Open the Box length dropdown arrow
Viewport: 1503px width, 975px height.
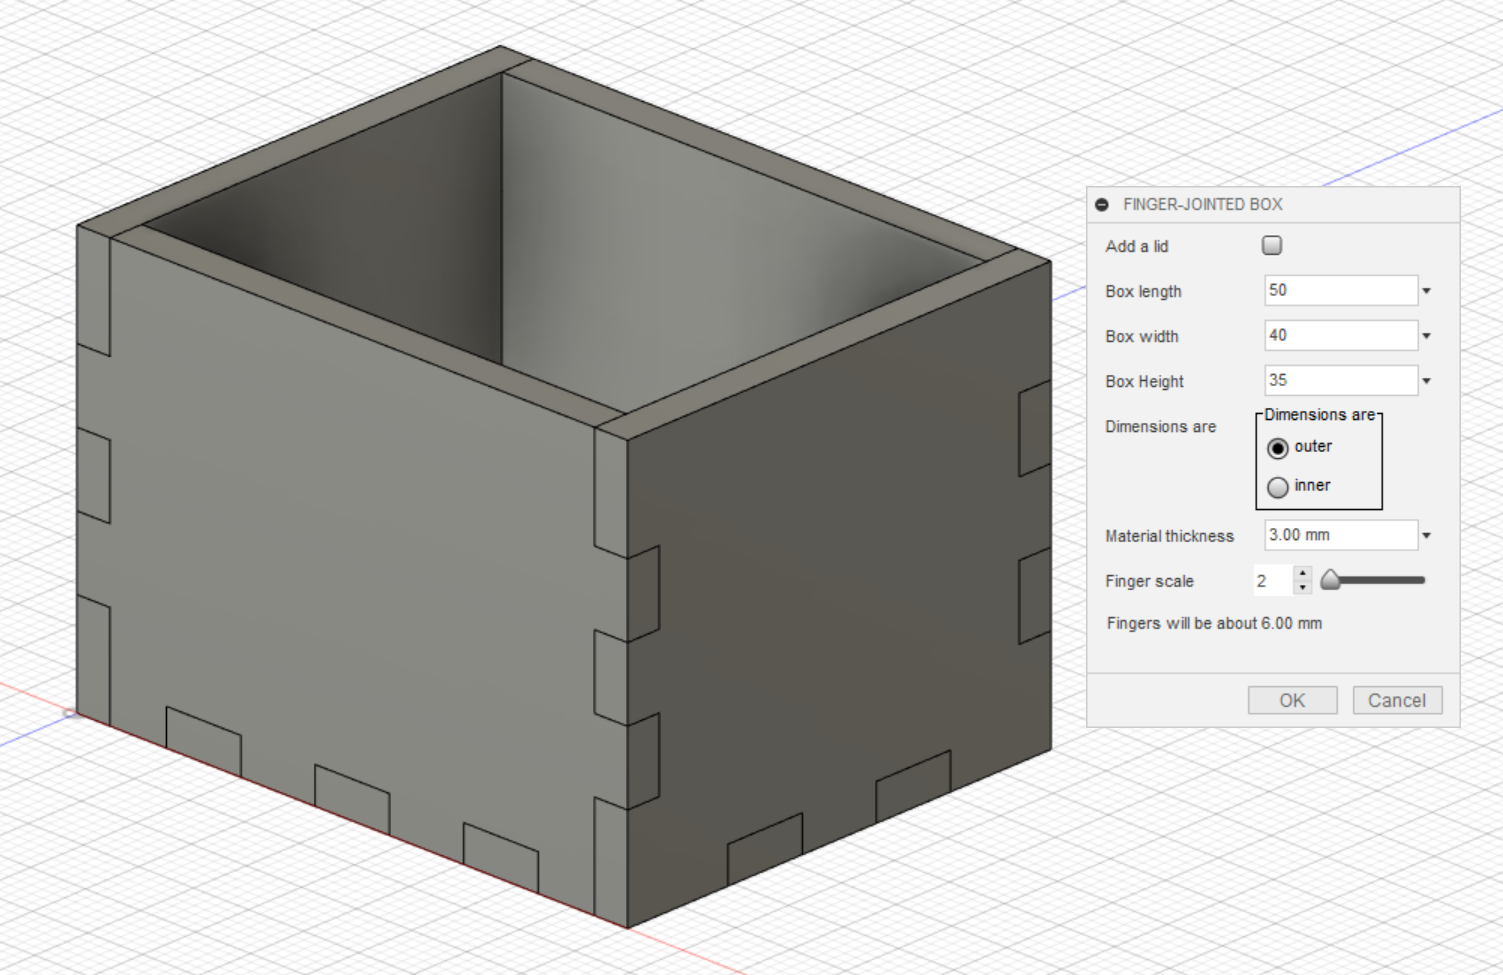(1427, 291)
